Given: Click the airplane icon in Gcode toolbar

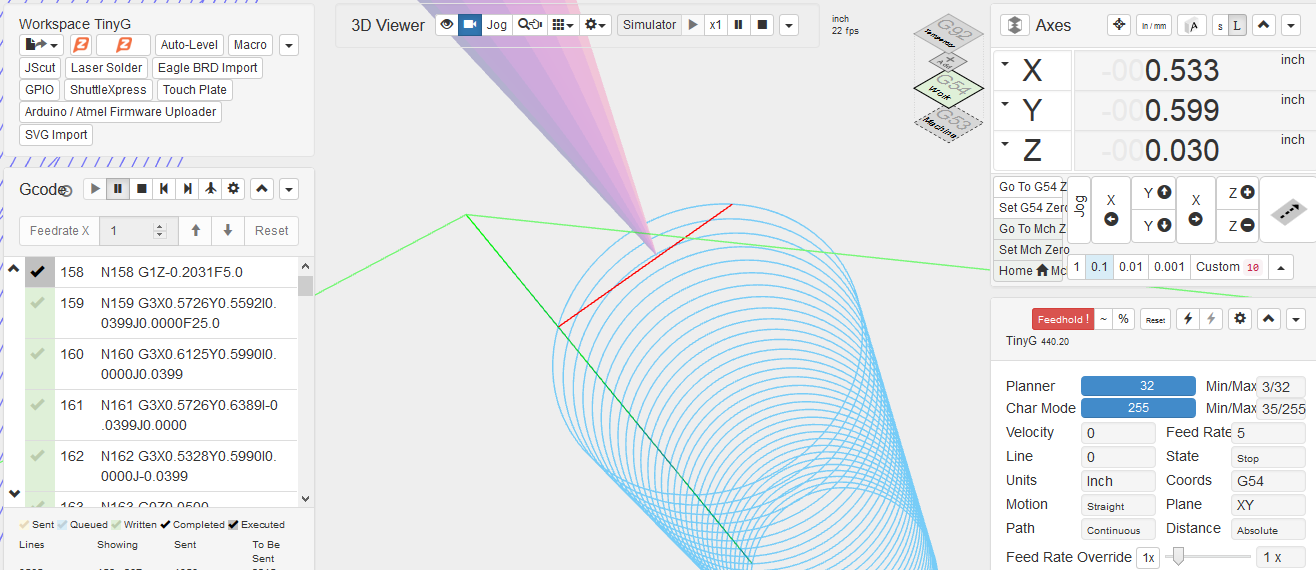Looking at the screenshot, I should (210, 188).
